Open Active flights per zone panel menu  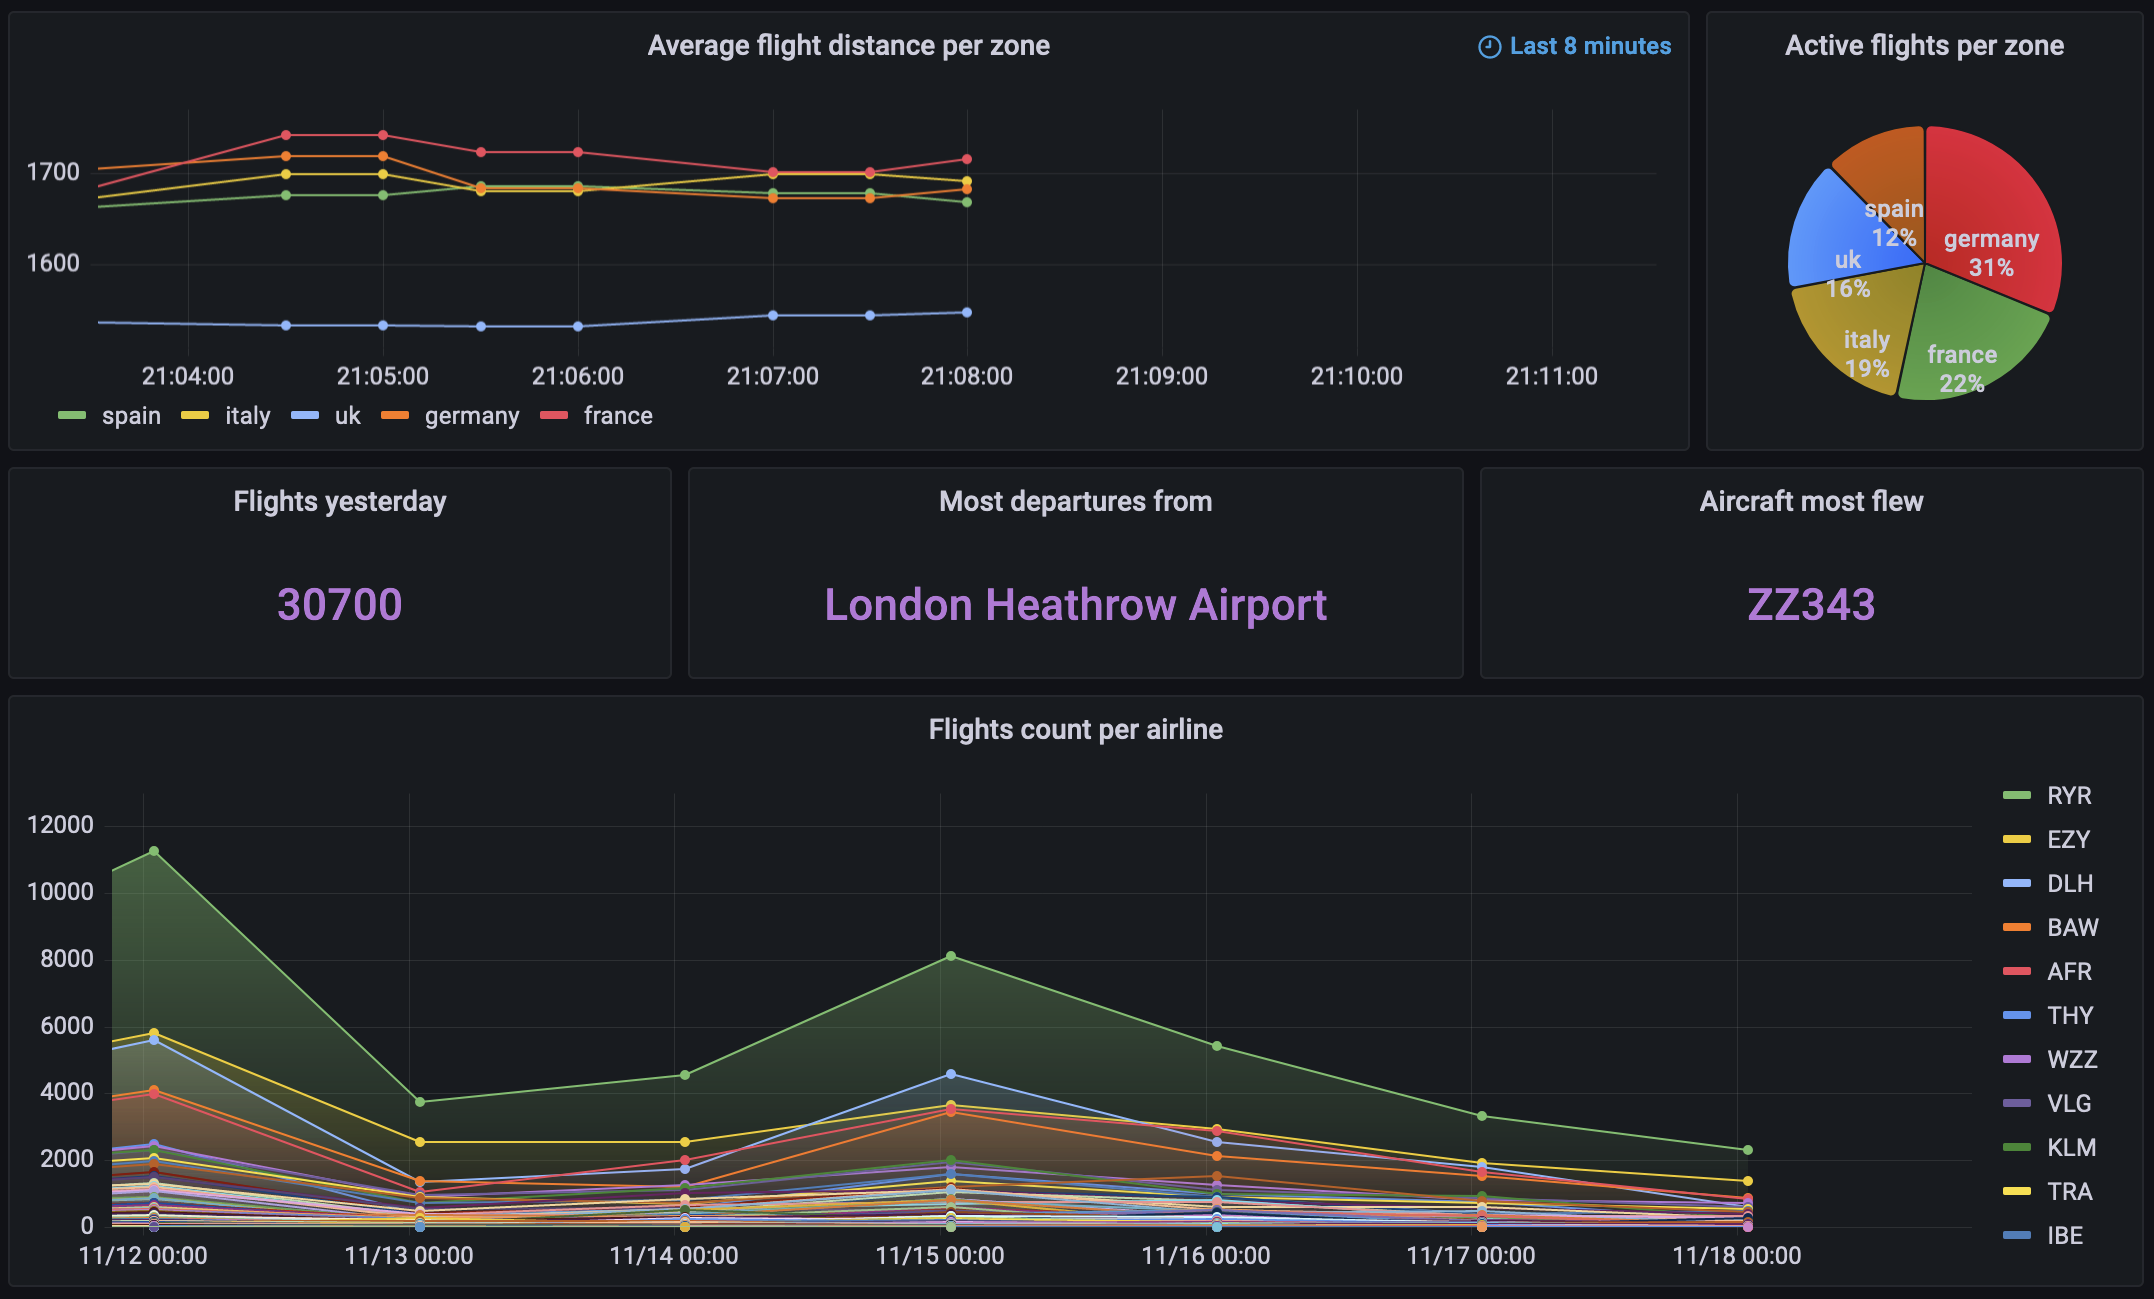pos(1923,46)
